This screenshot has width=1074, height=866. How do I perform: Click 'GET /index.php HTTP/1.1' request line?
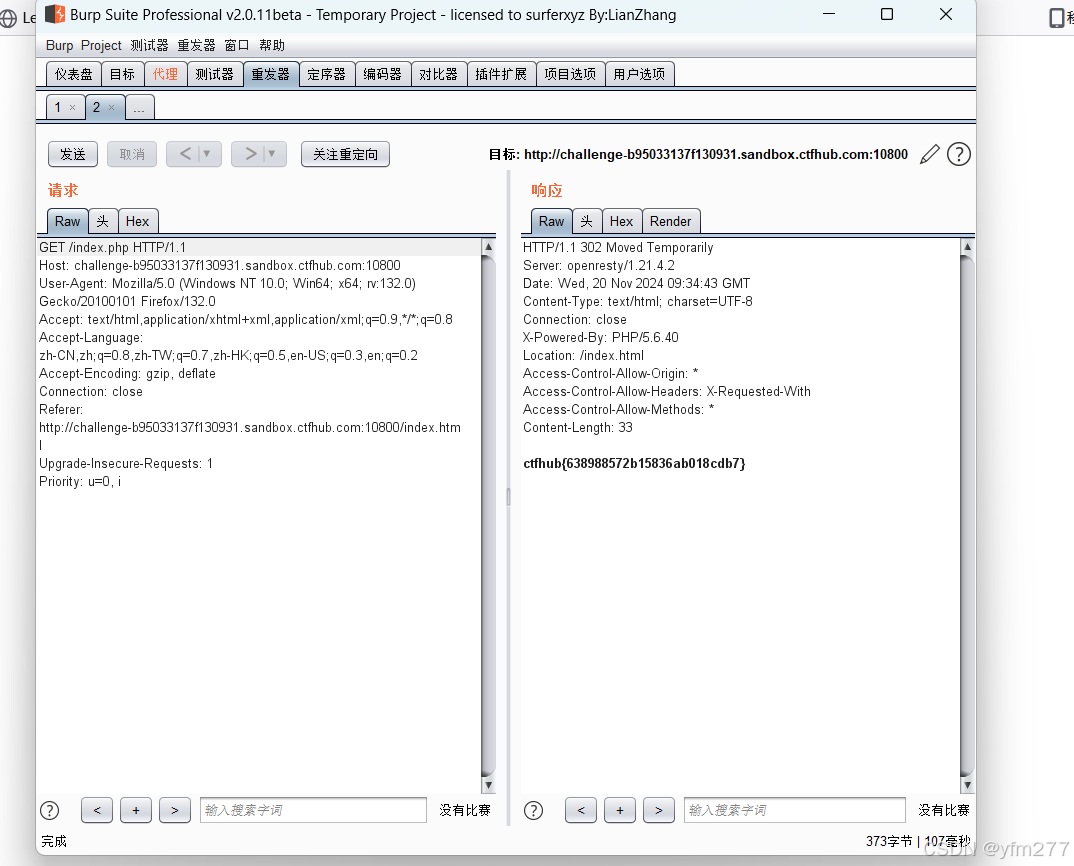(112, 247)
